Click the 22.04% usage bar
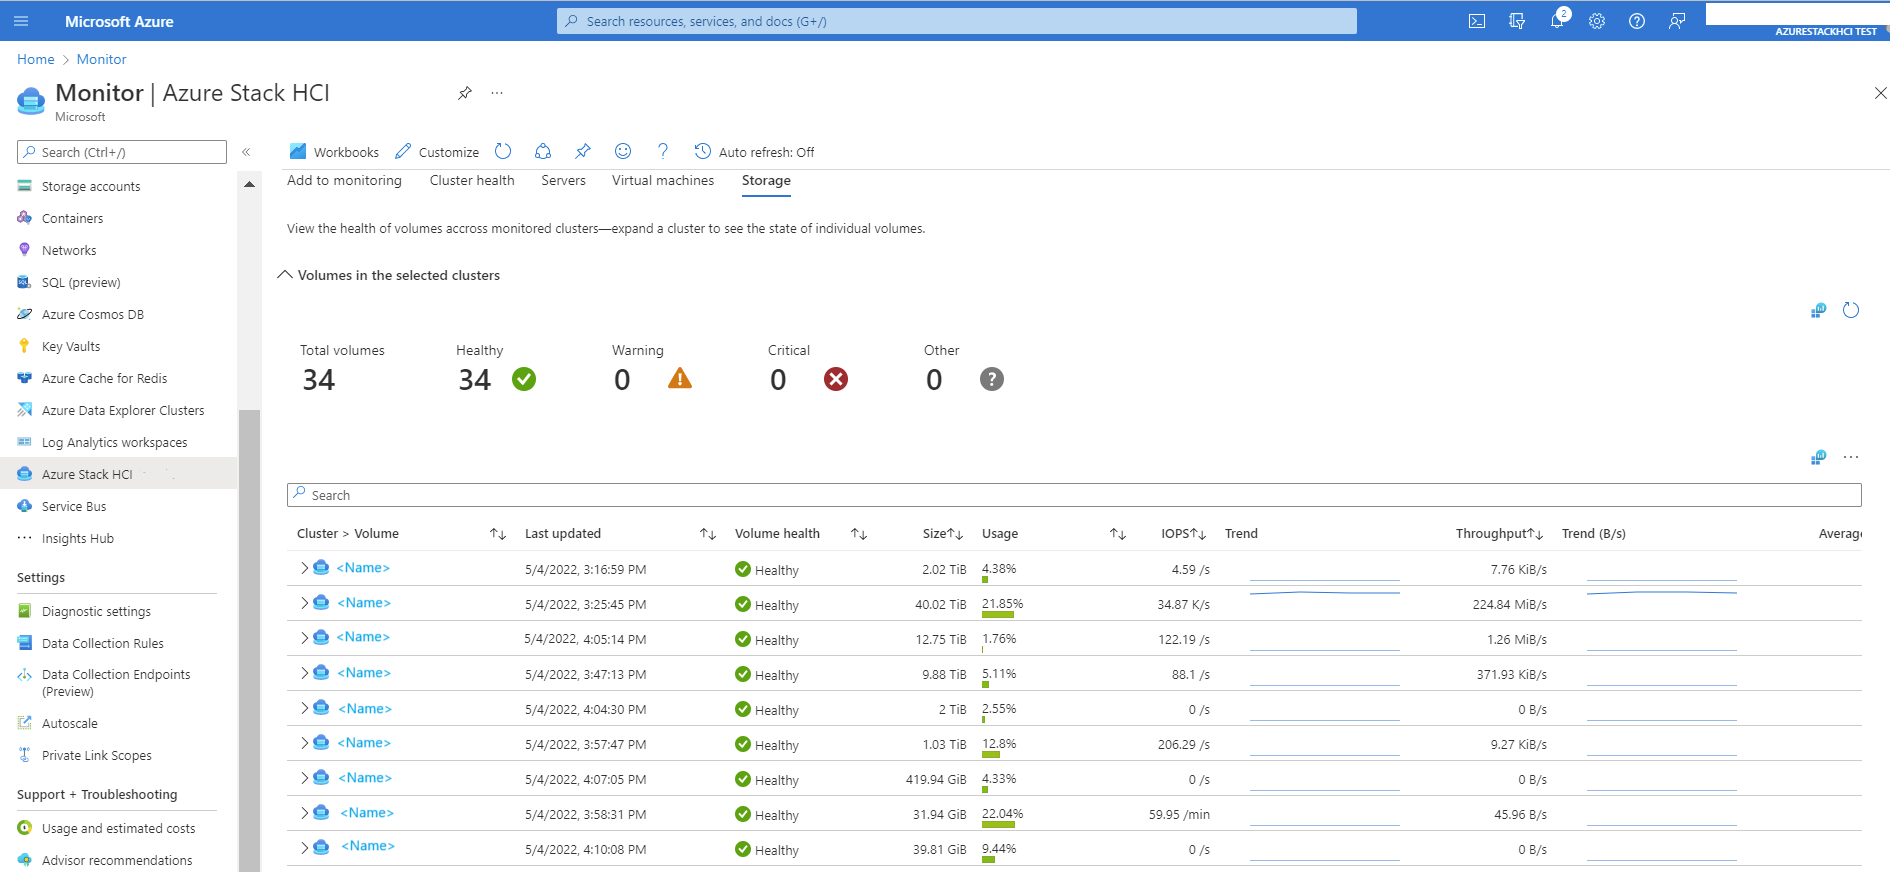This screenshot has height=872, width=1890. [x=998, y=824]
